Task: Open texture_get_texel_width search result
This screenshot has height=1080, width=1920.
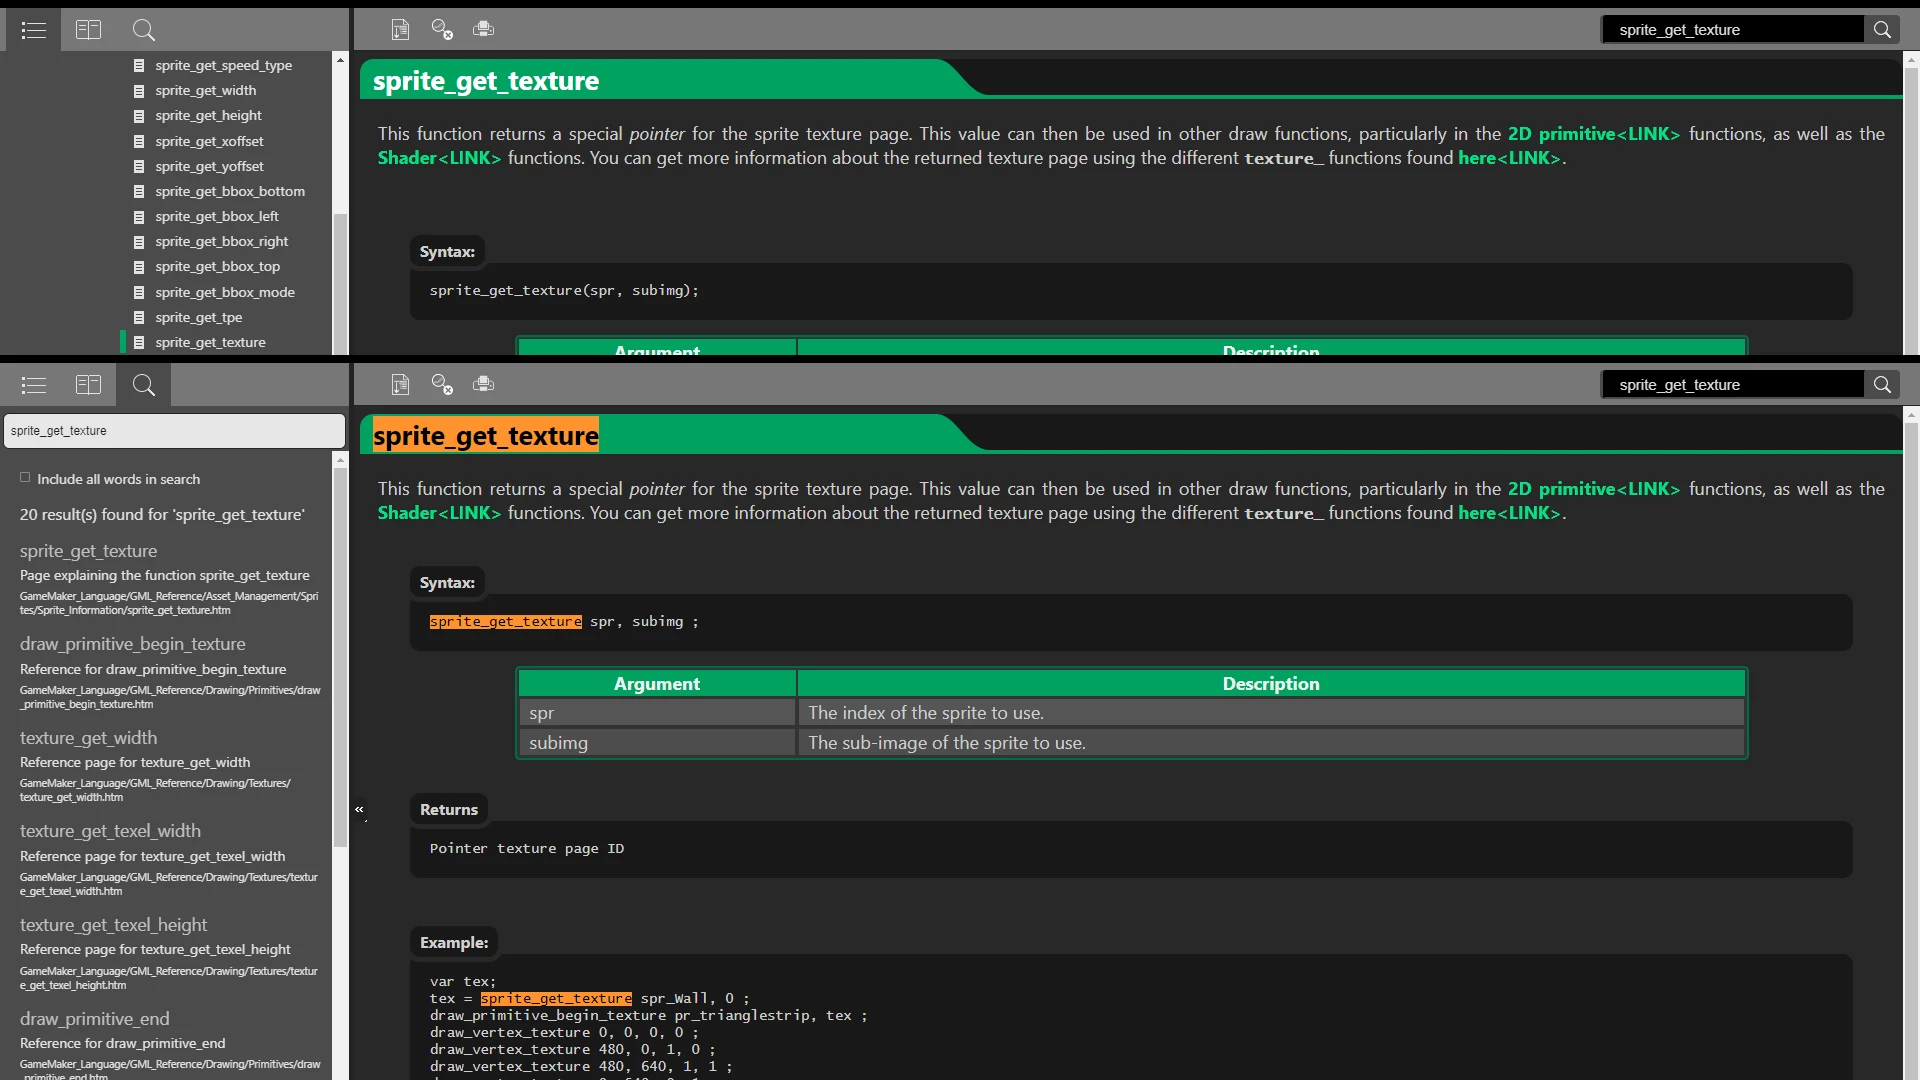Action: (x=110, y=831)
